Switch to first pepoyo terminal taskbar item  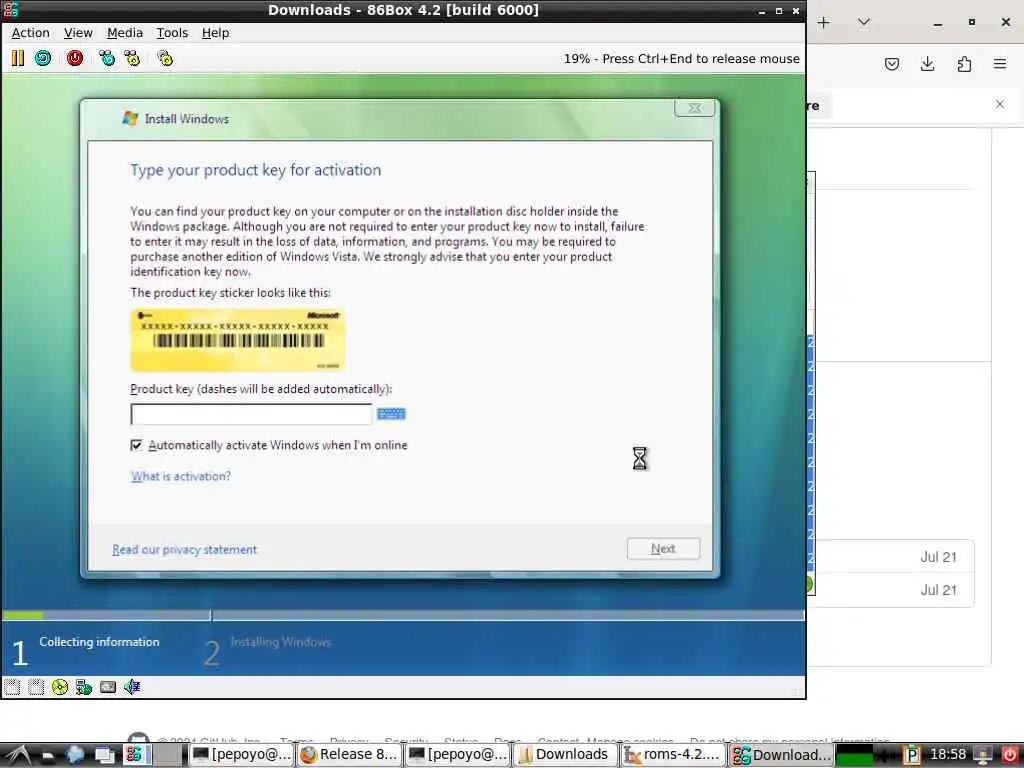(242, 755)
